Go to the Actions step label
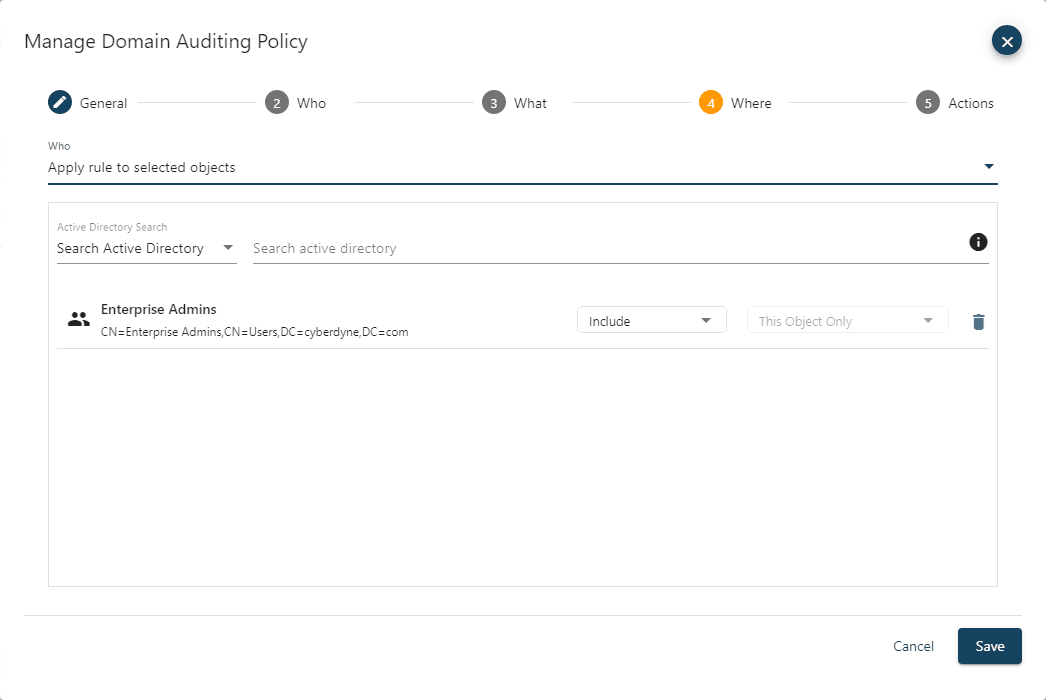1046x700 pixels. click(x=970, y=103)
